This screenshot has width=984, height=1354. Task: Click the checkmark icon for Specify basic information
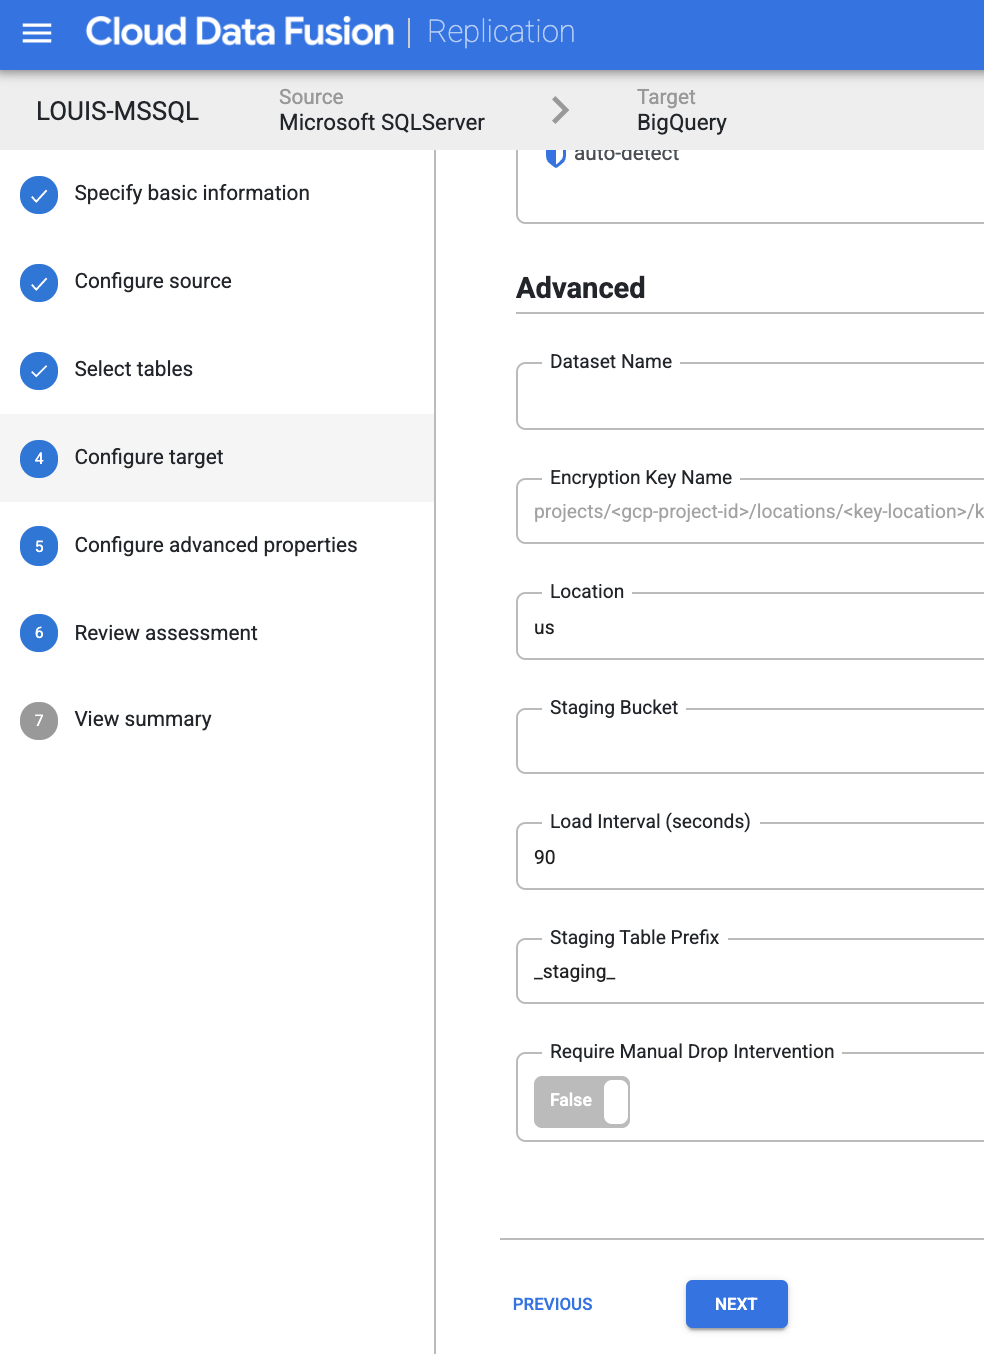[x=39, y=195]
